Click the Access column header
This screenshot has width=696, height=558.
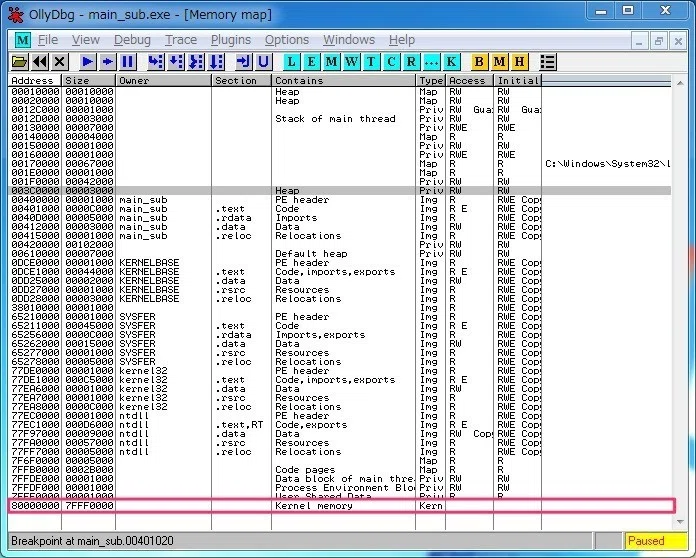(x=469, y=81)
